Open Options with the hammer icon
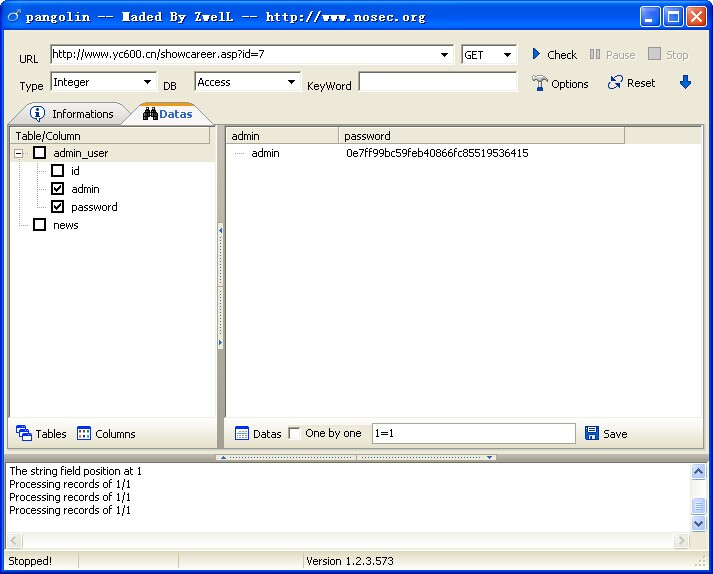 coord(539,83)
